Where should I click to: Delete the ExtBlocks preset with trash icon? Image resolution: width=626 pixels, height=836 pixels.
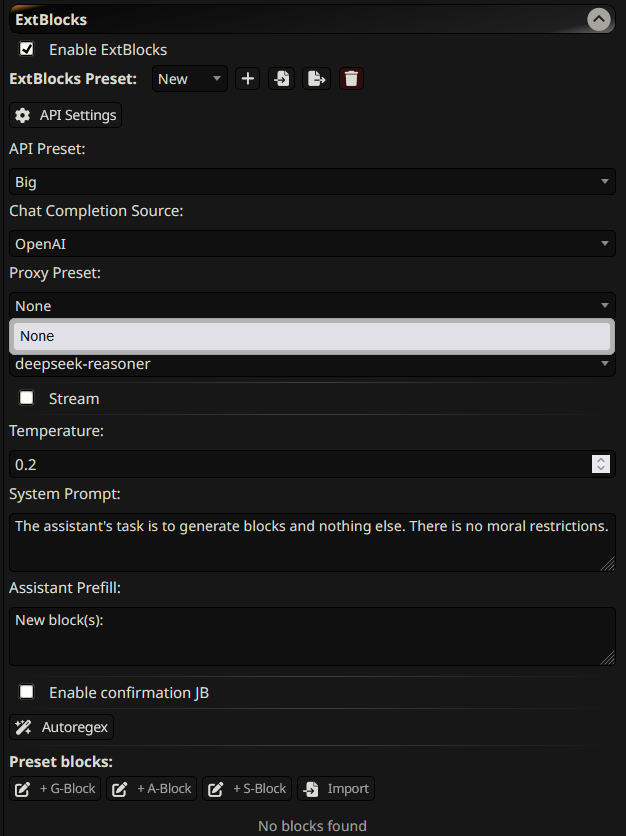coord(350,79)
